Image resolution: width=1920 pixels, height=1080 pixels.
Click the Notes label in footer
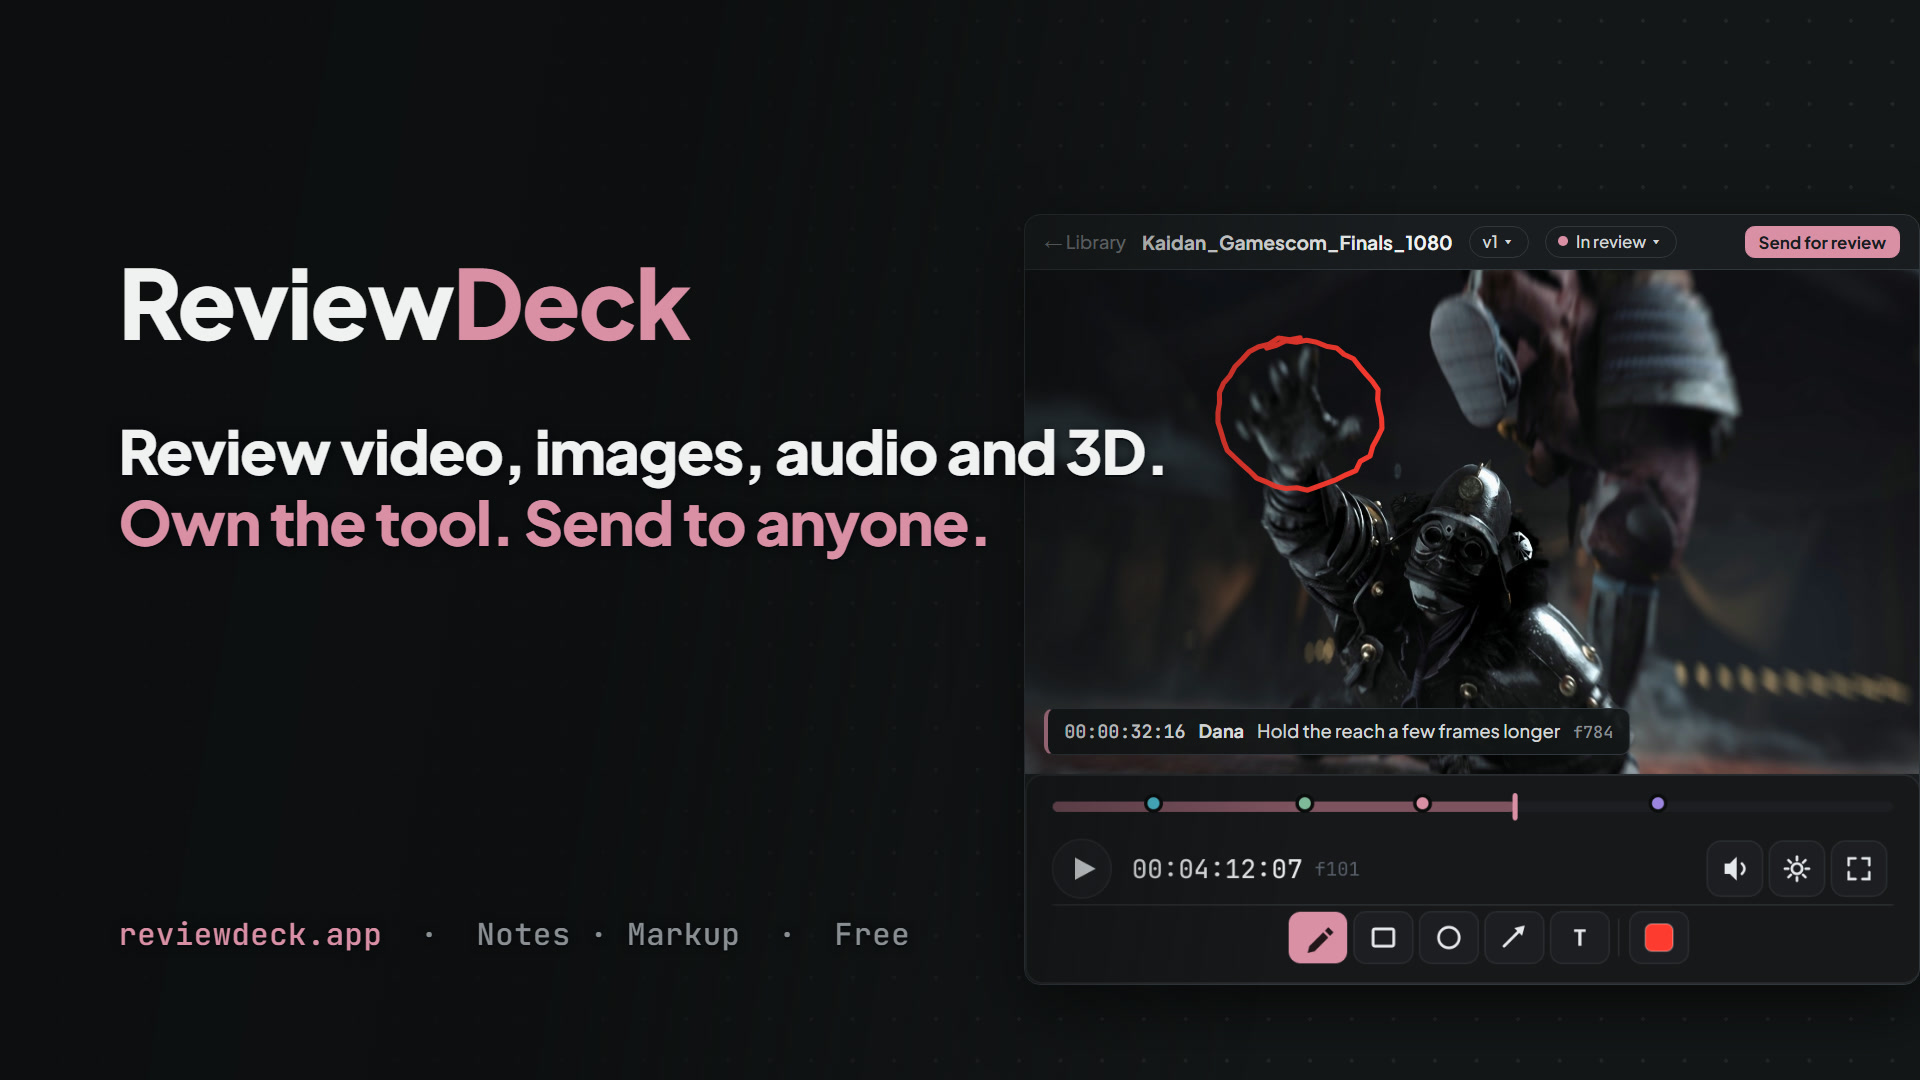pyautogui.click(x=523, y=935)
